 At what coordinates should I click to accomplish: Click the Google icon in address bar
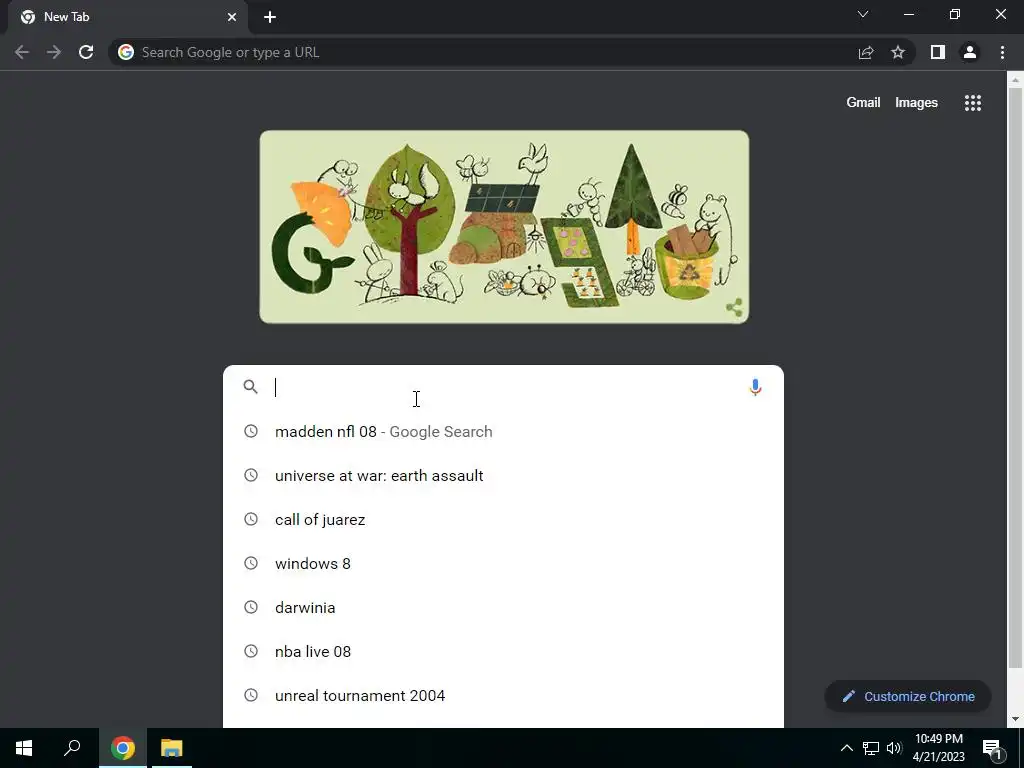coord(126,52)
